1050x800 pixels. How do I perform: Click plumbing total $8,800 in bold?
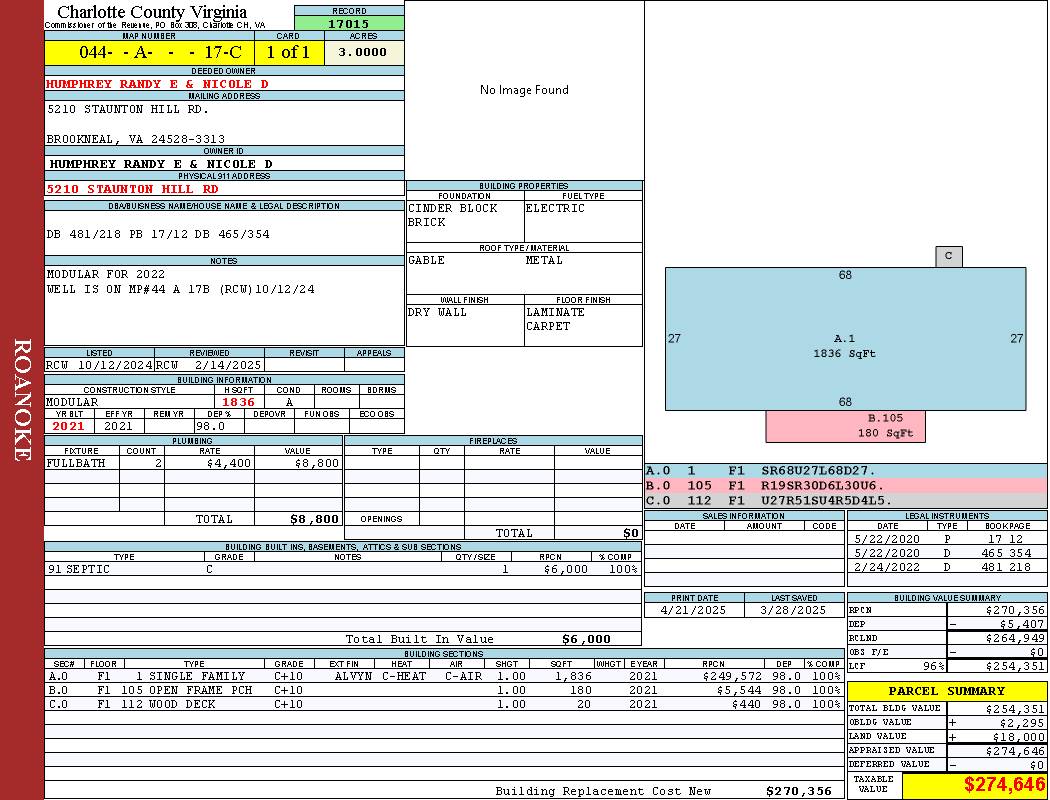coord(314,519)
